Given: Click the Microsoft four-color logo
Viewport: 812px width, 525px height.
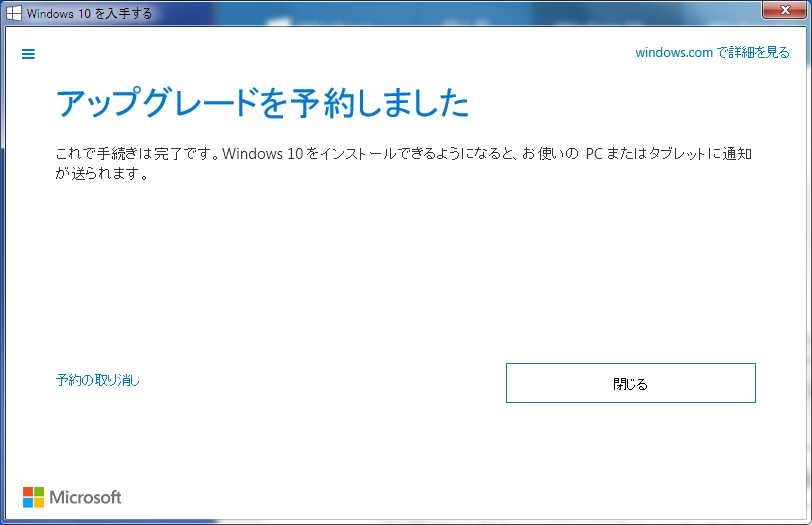Looking at the screenshot, I should (x=33, y=497).
